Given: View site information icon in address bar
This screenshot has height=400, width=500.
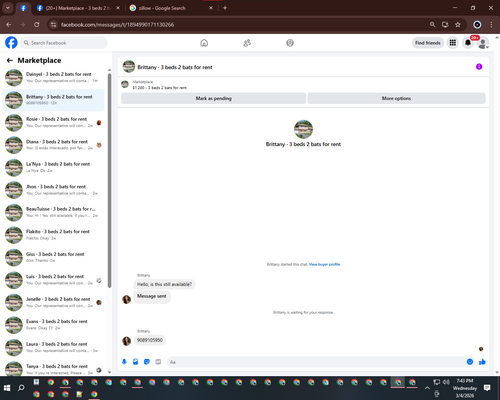Looking at the screenshot, I should point(53,25).
